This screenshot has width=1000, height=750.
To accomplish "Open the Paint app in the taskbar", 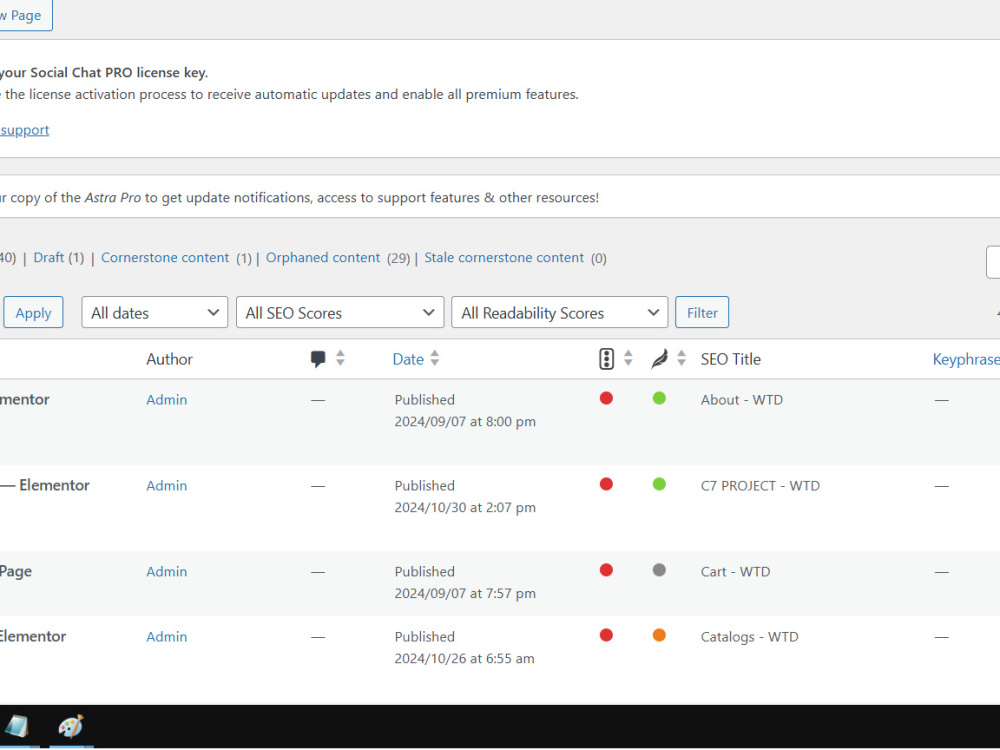I will tap(71, 726).
